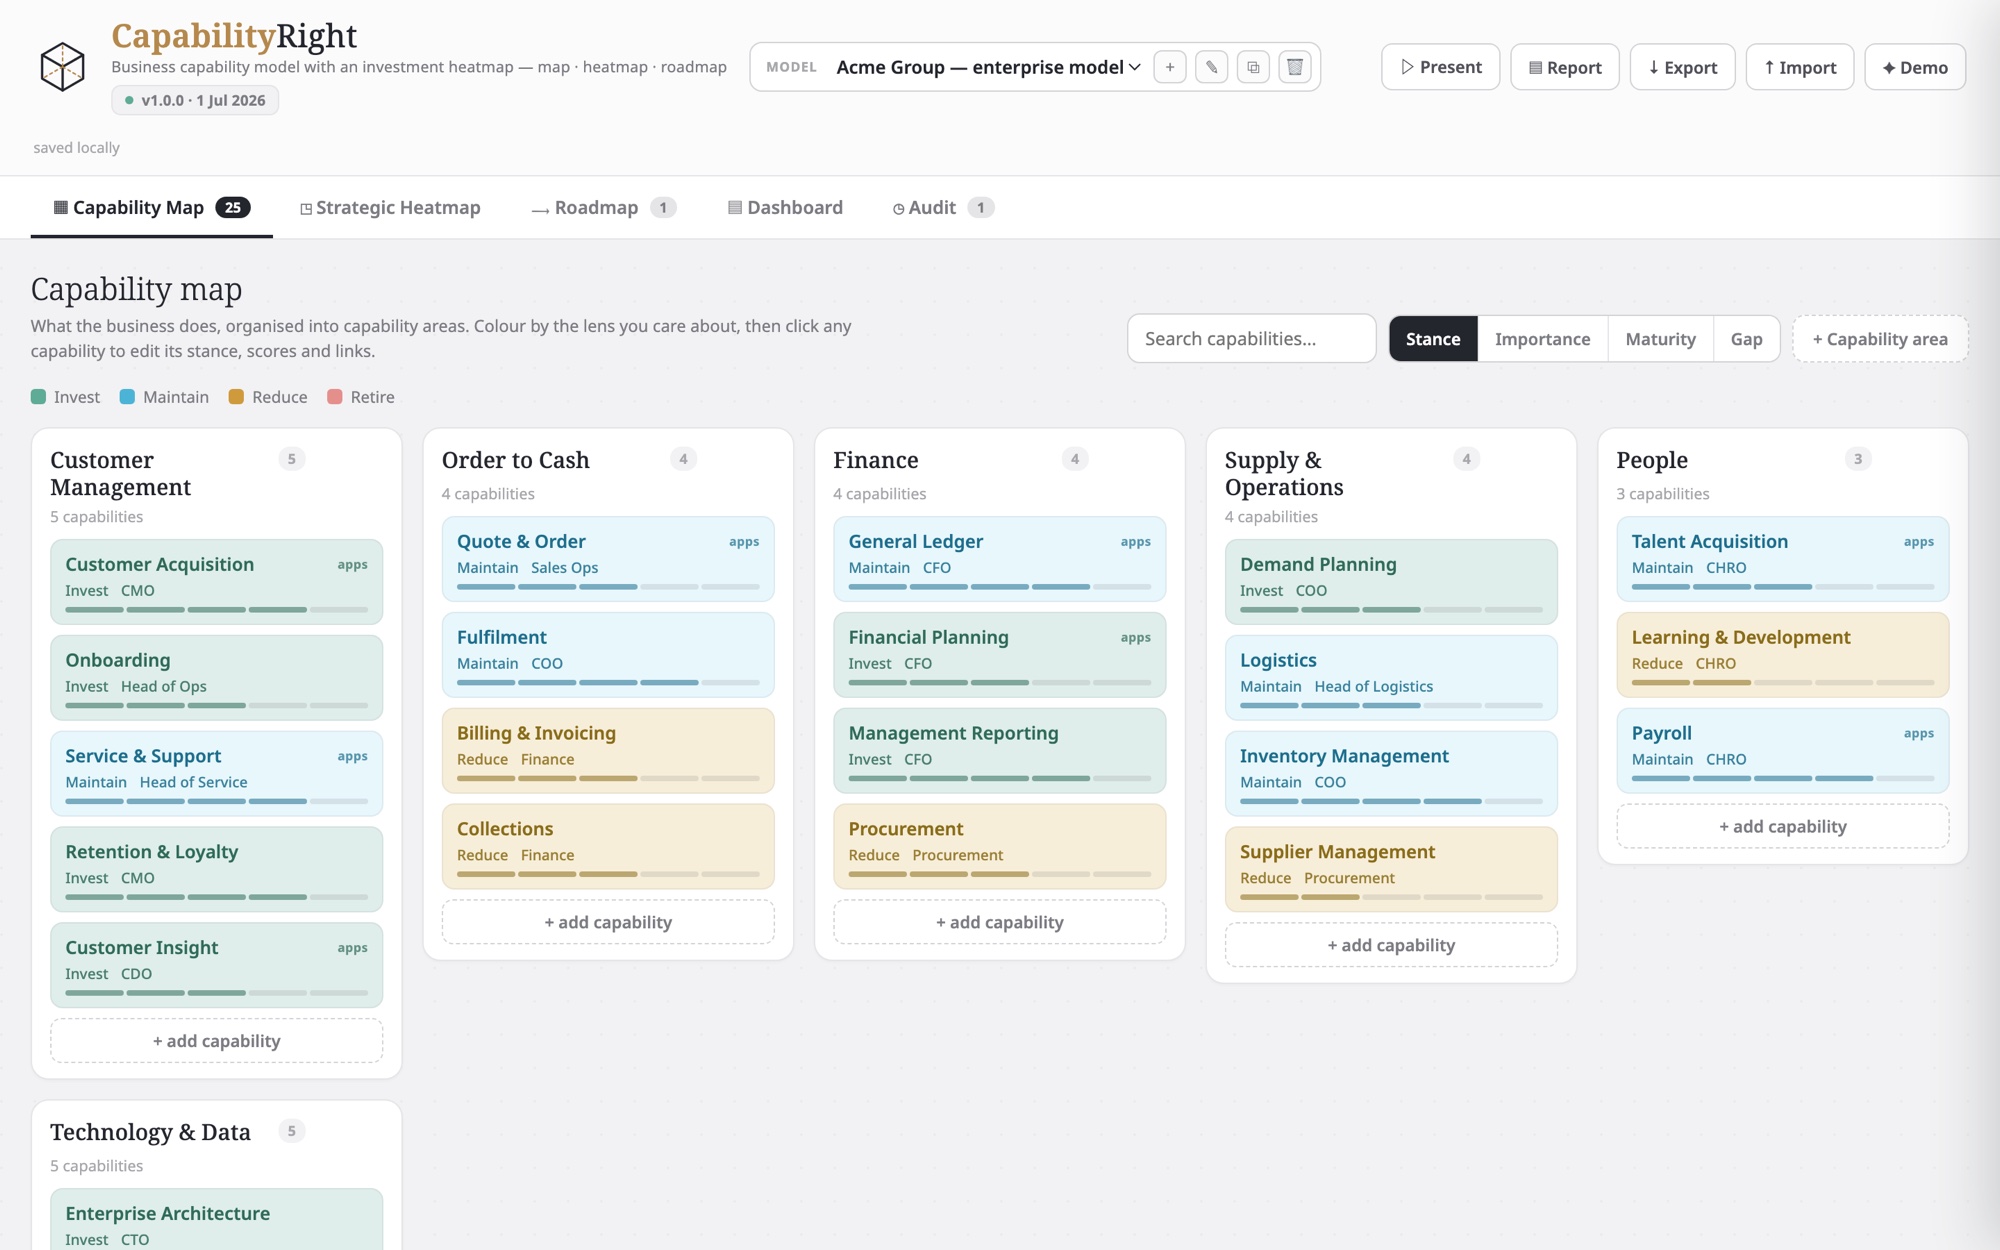Go to the Dashboard tab
The width and height of the screenshot is (2000, 1250).
click(x=785, y=207)
